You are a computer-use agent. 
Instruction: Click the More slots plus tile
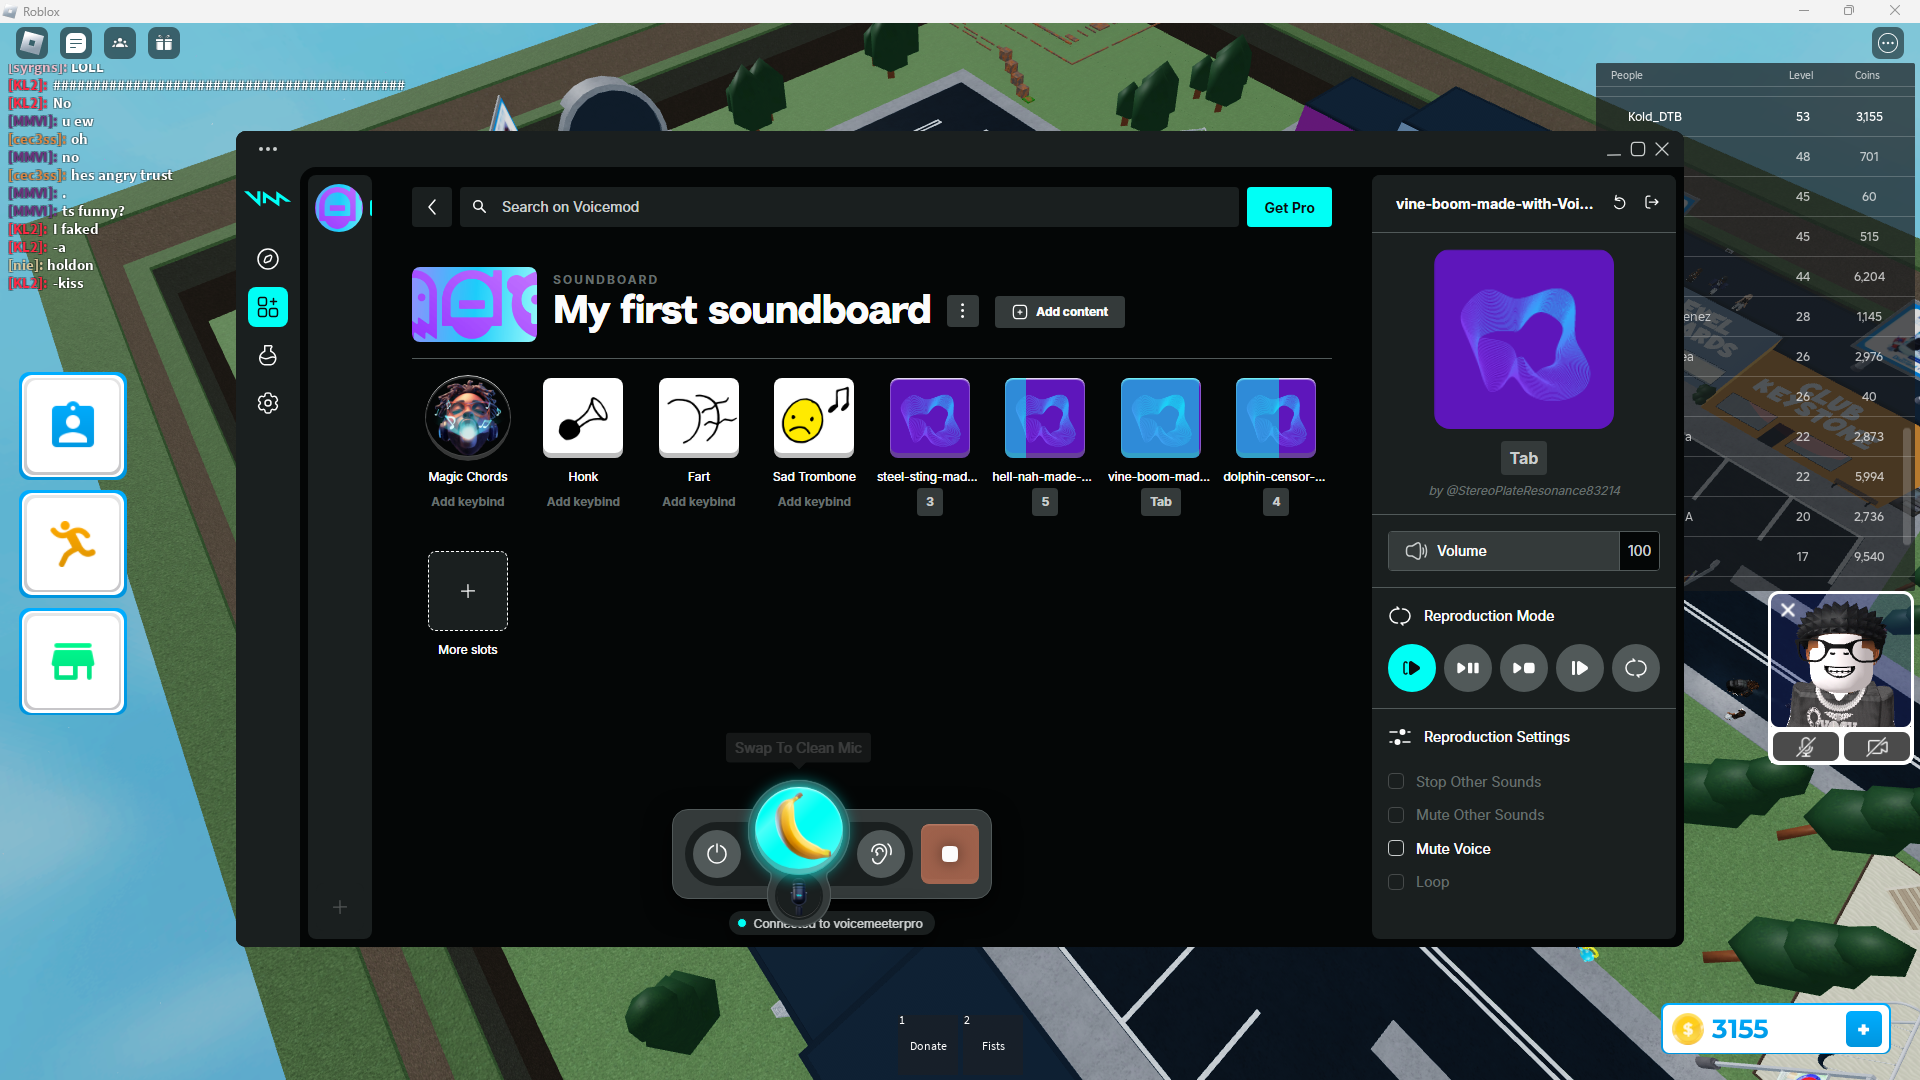[x=468, y=591]
